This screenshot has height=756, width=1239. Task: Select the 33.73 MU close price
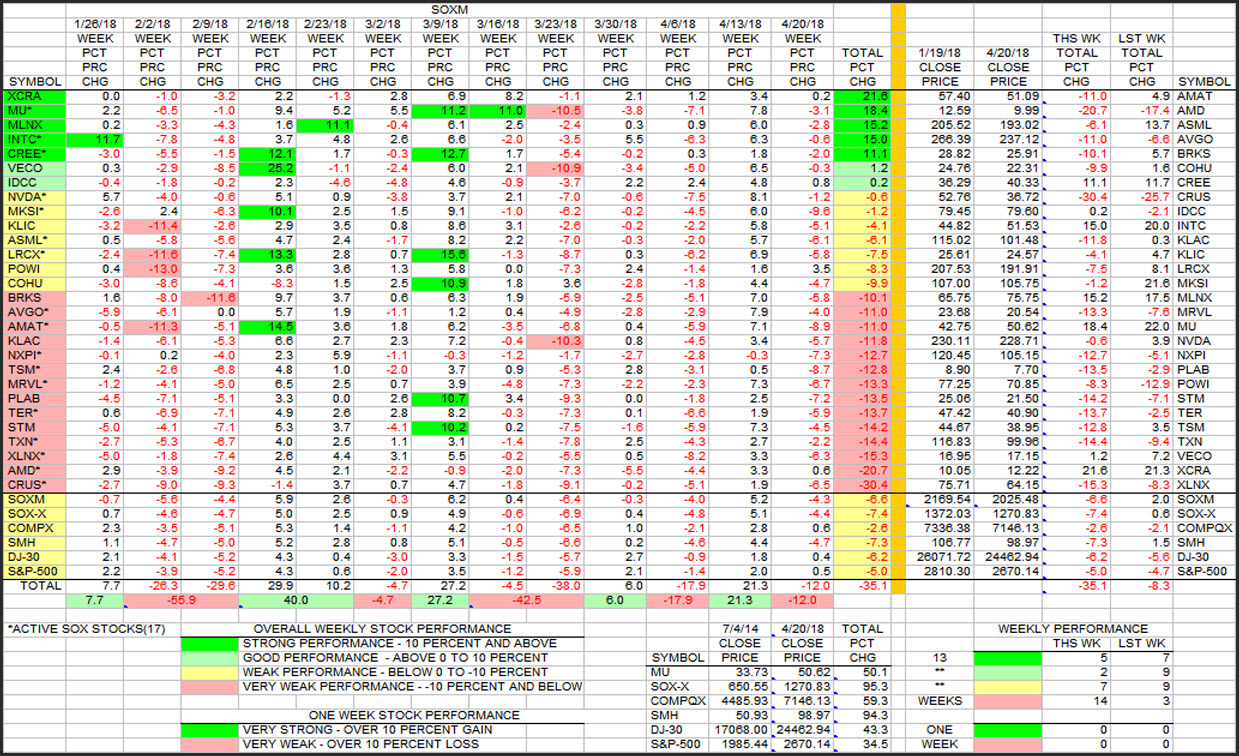(740, 672)
